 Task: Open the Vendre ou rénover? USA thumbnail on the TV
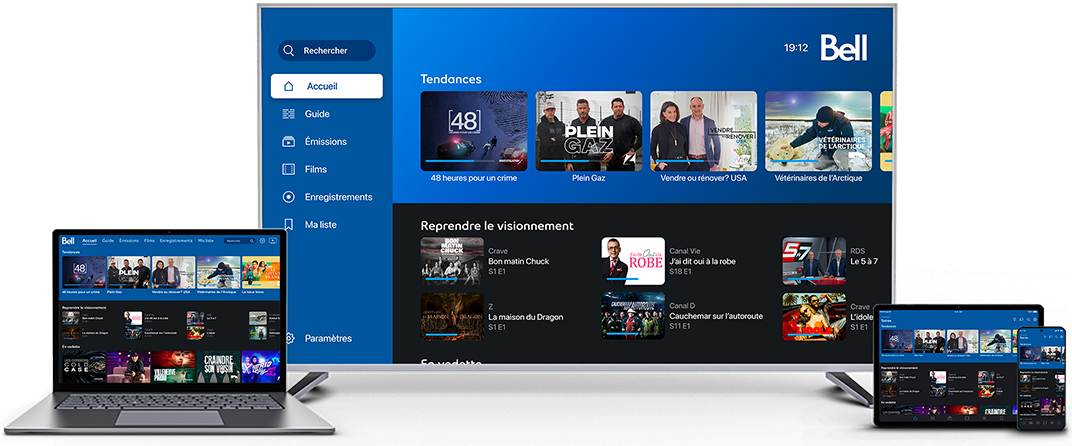[704, 131]
